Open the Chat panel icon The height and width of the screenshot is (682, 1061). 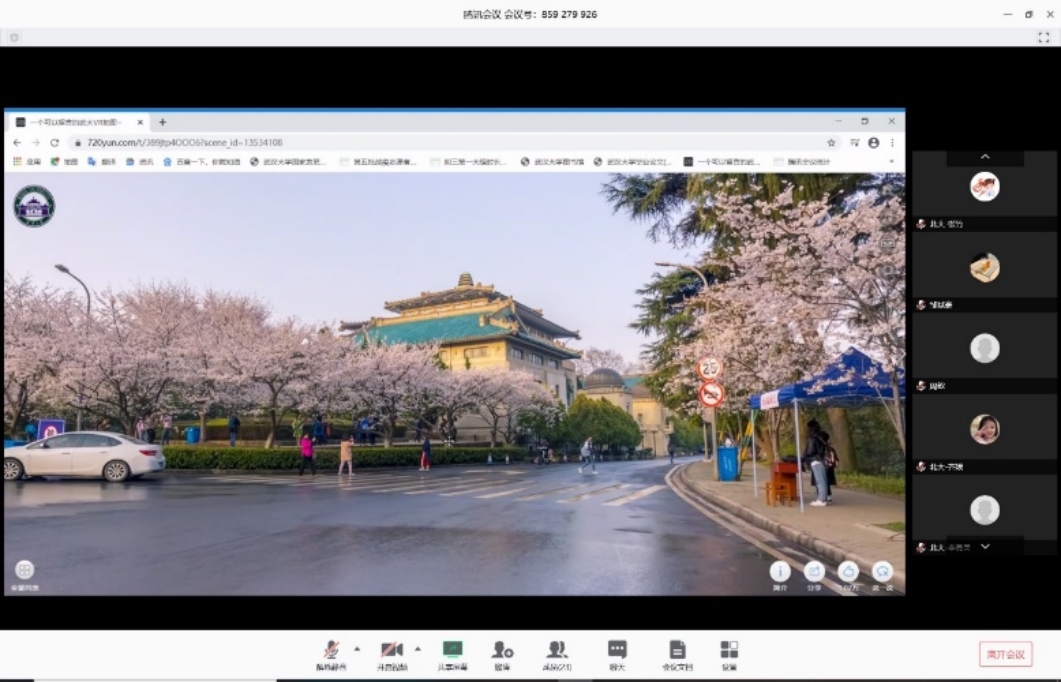[618, 650]
